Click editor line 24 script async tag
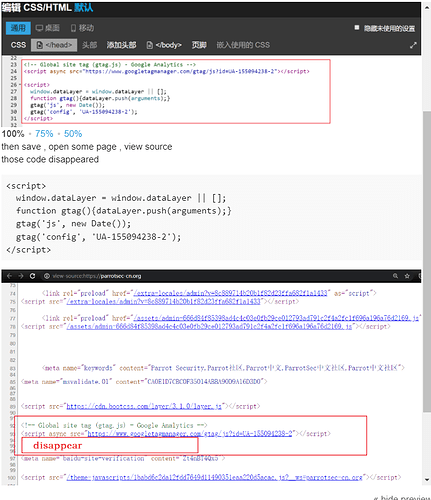 [166, 71]
